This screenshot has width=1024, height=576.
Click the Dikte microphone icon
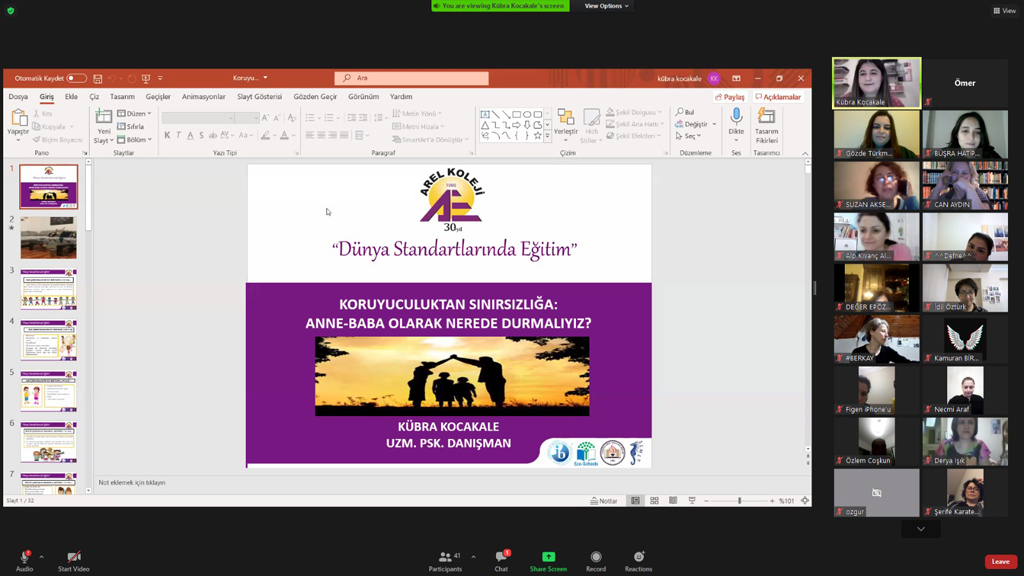(x=736, y=119)
